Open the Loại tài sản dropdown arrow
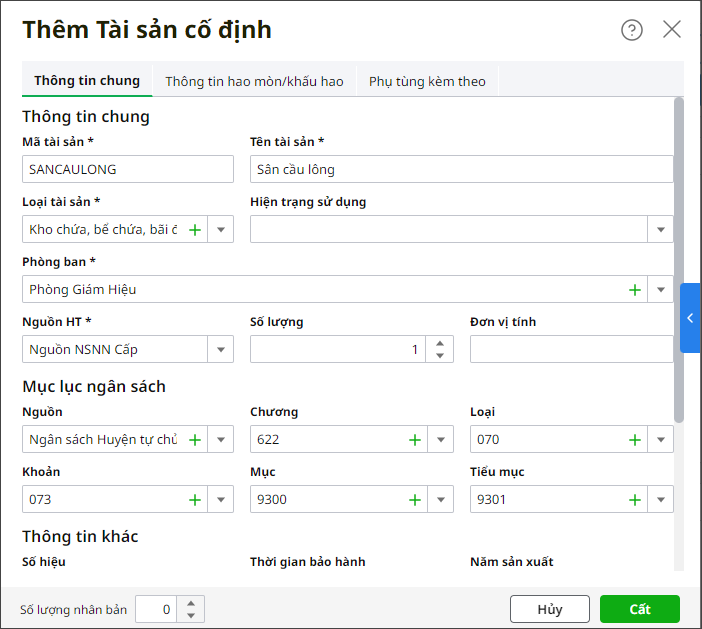The height and width of the screenshot is (629, 702). (x=221, y=230)
